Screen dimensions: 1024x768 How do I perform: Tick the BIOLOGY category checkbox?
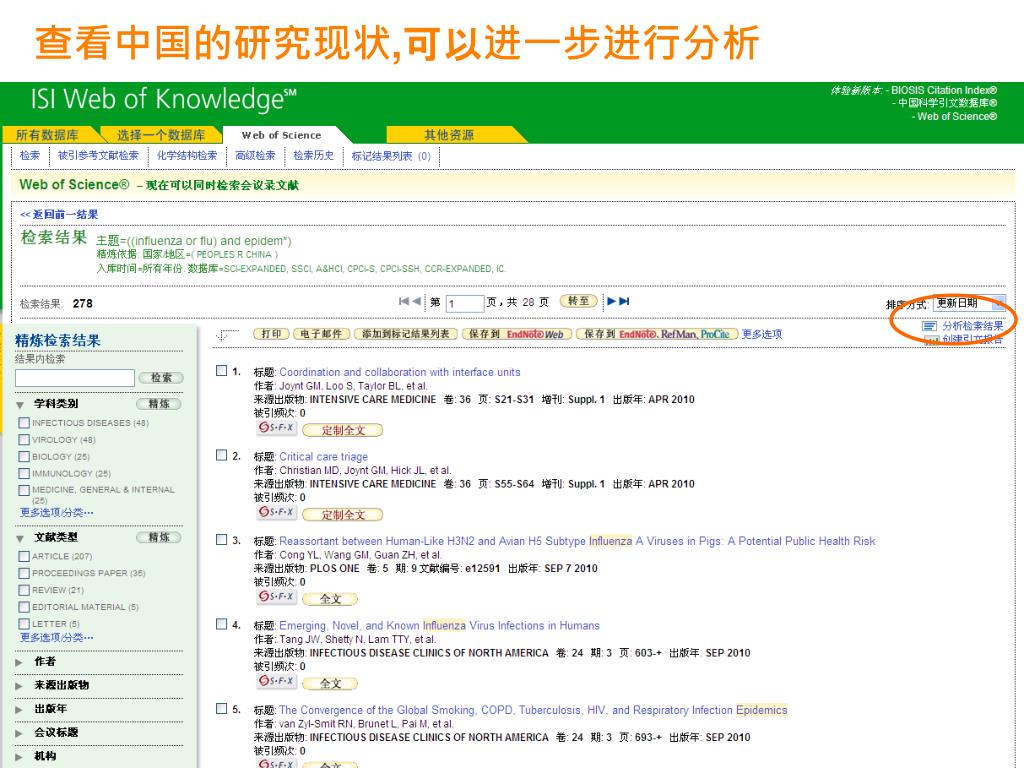click(x=24, y=456)
